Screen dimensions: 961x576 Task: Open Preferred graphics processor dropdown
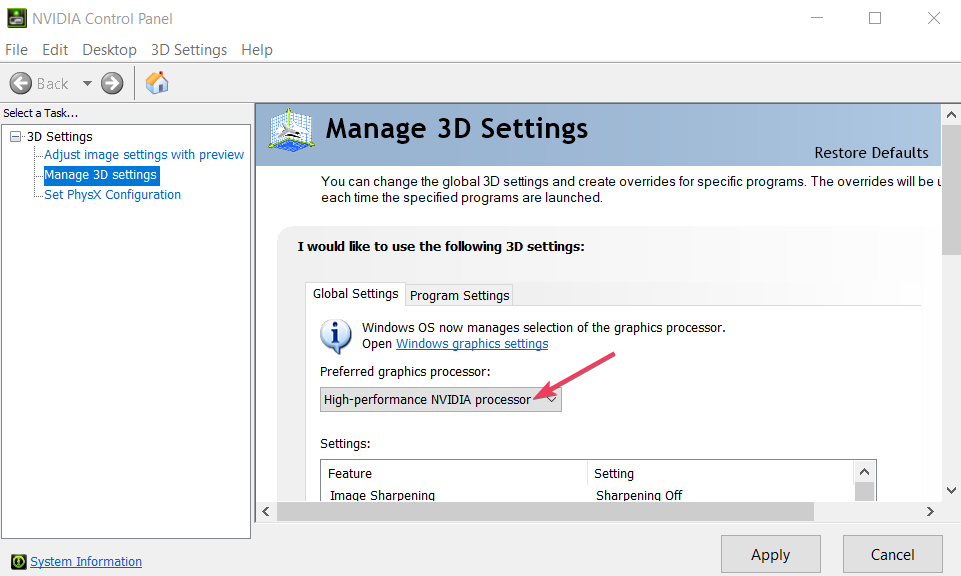pyautogui.click(x=440, y=399)
